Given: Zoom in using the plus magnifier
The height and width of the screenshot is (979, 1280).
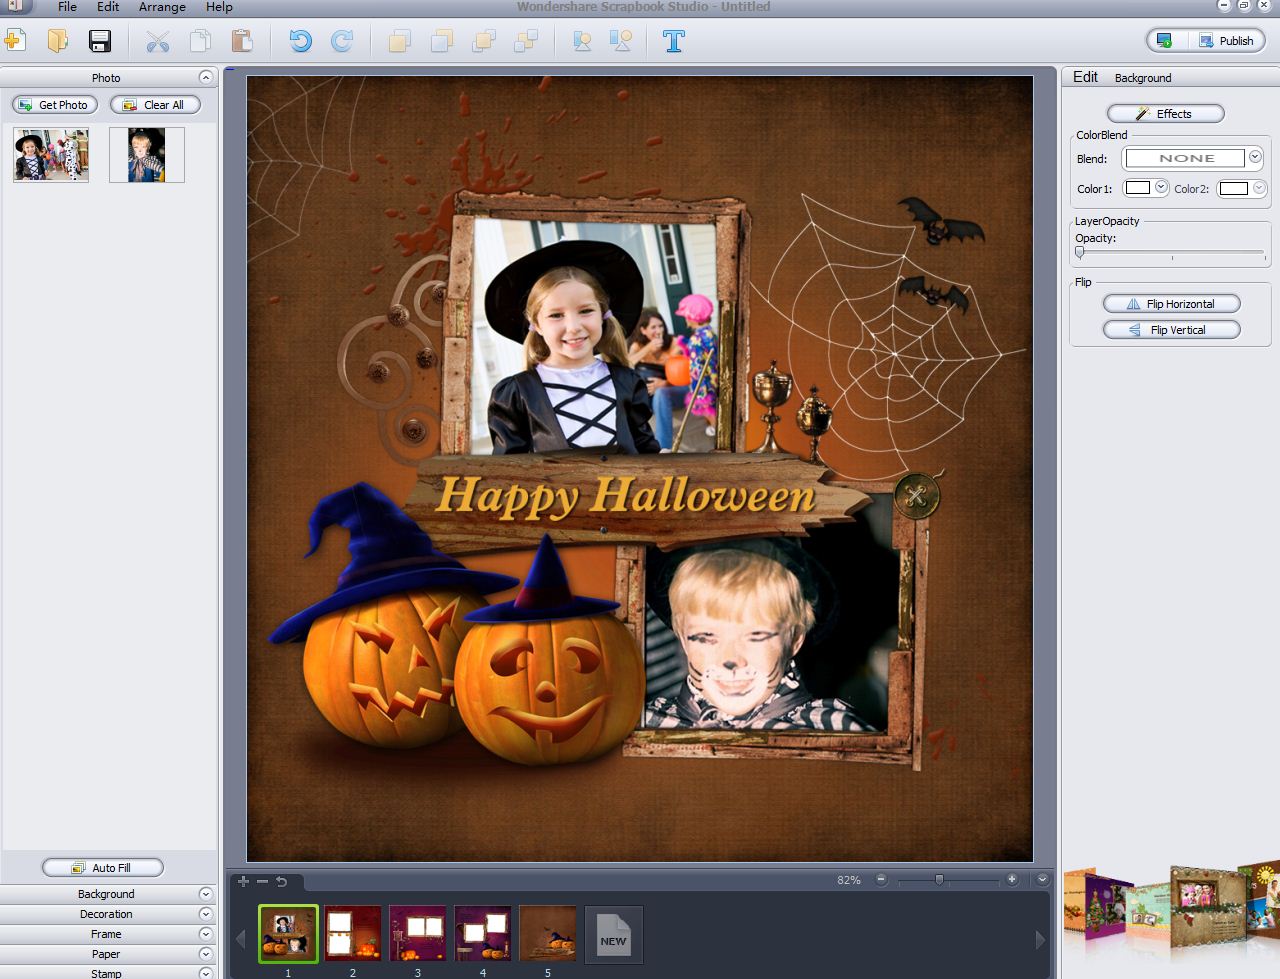Looking at the screenshot, I should pos(1012,880).
